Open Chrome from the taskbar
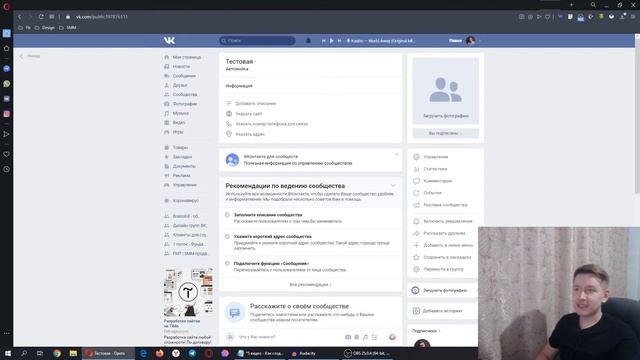This screenshot has height=360, width=640. point(57,353)
